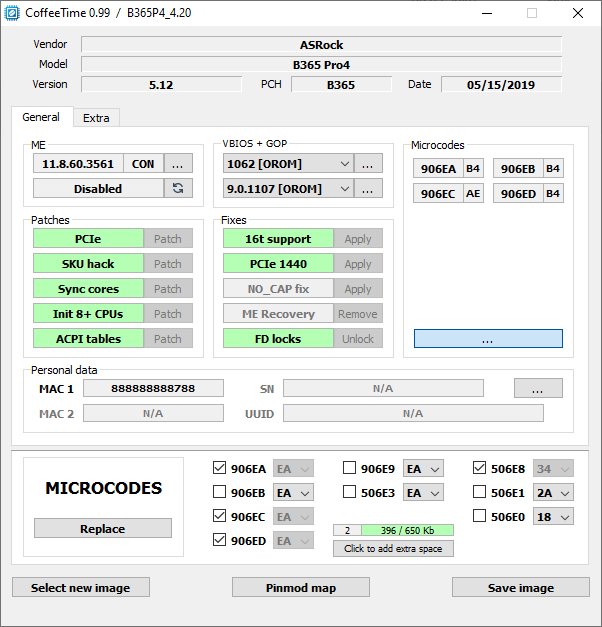Click the Patch button for Sync cores

pyautogui.click(x=168, y=288)
